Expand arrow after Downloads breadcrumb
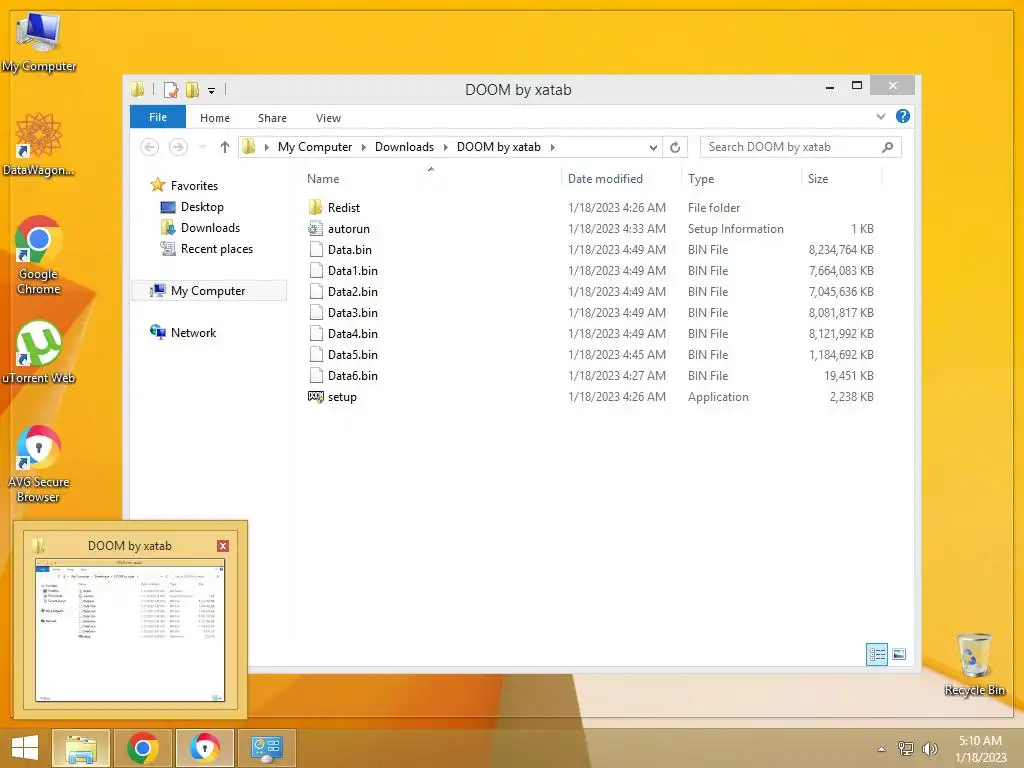Image resolution: width=1024 pixels, height=768 pixels. 445,147
